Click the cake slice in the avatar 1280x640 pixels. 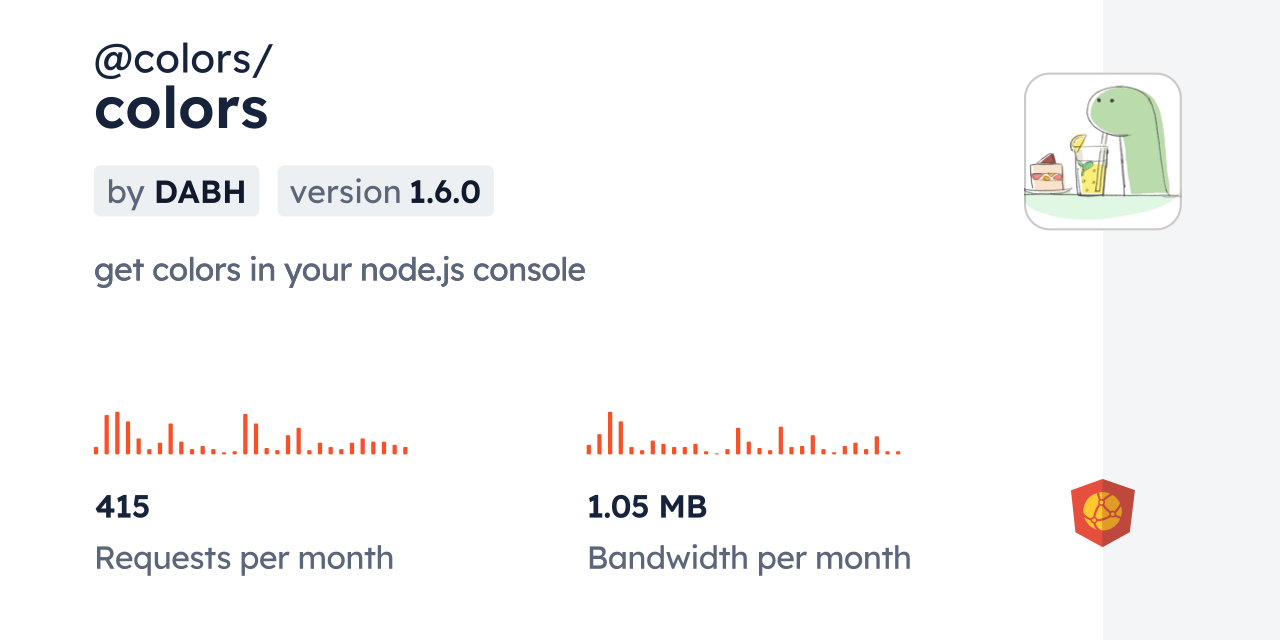click(x=1046, y=173)
